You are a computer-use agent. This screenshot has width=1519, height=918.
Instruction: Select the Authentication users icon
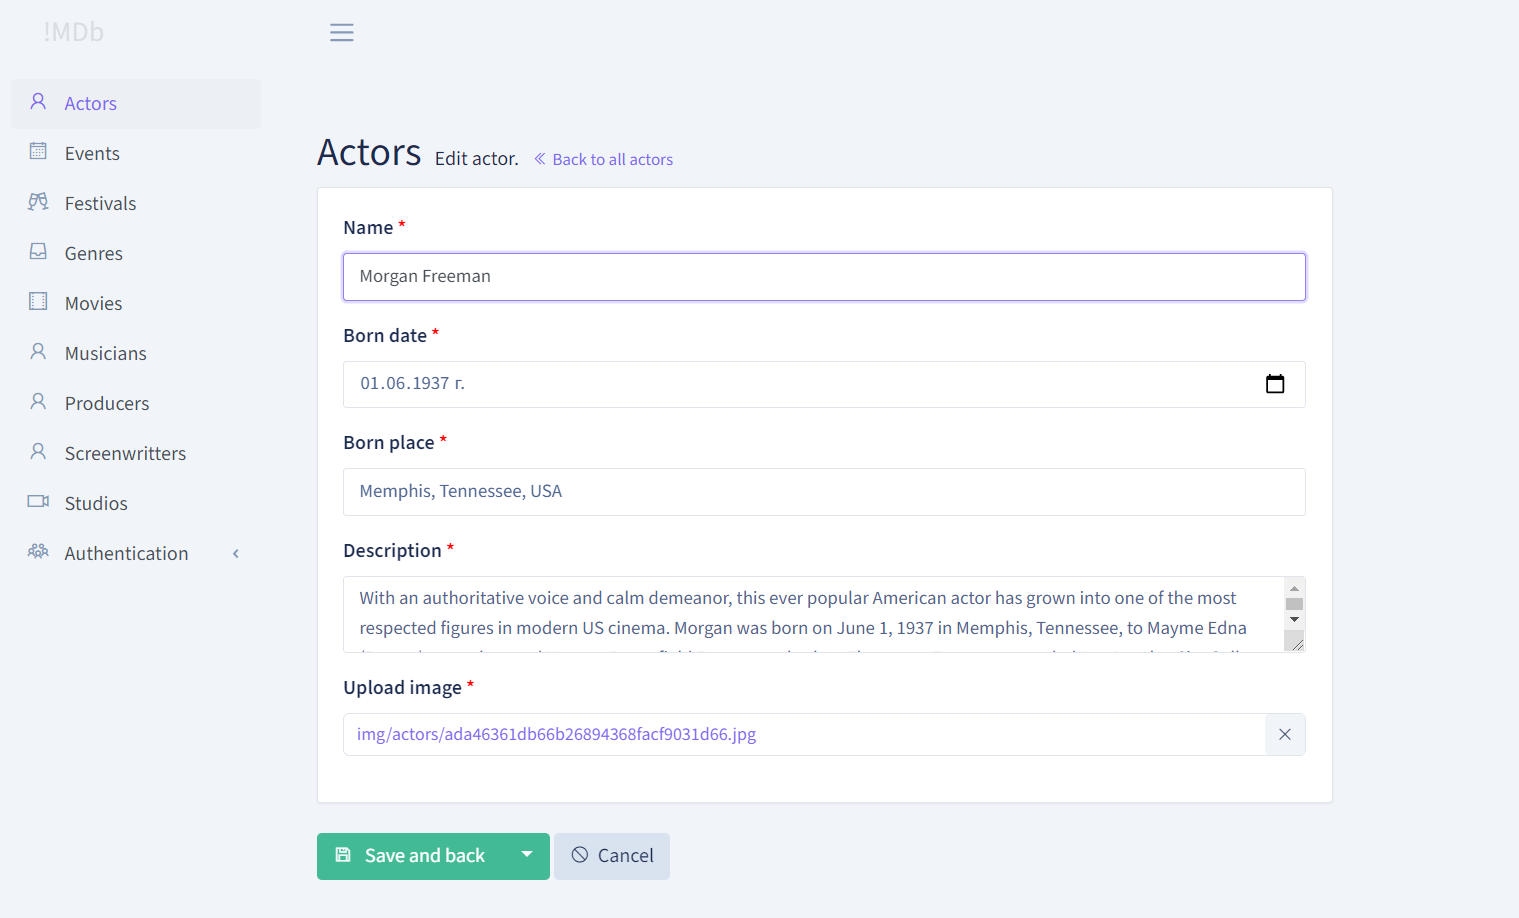[x=38, y=552]
